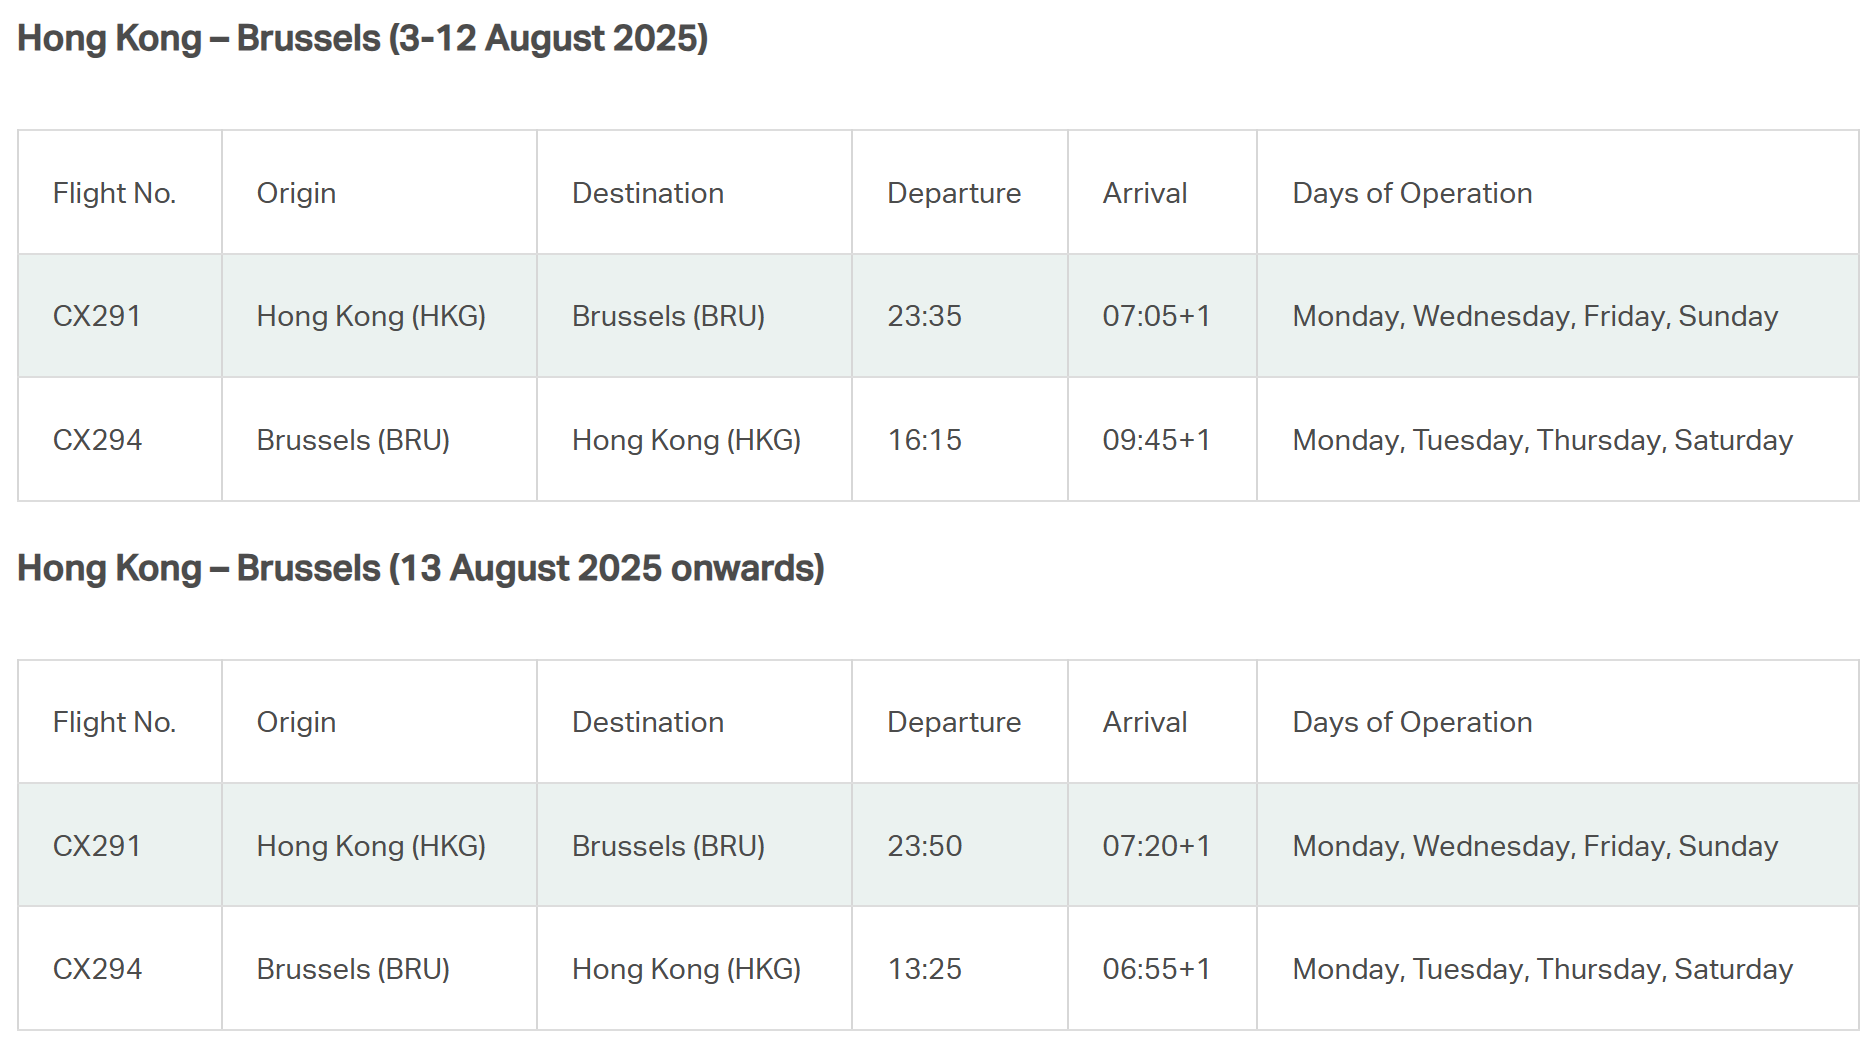
Task: Select the 23:35 departure time cell
Action: tap(924, 316)
